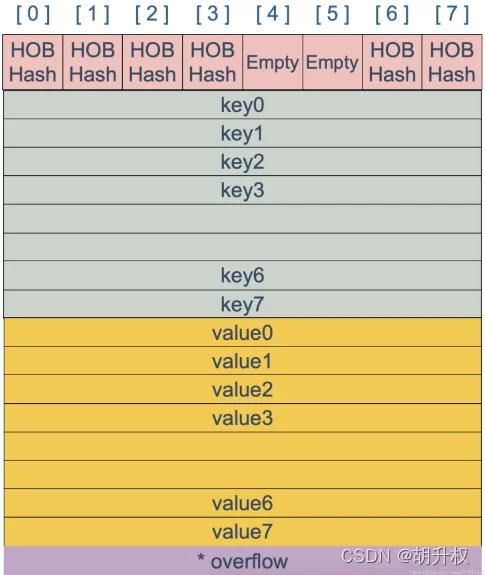This screenshot has height=575, width=485.
Task: Click the value7 row
Action: point(242,532)
